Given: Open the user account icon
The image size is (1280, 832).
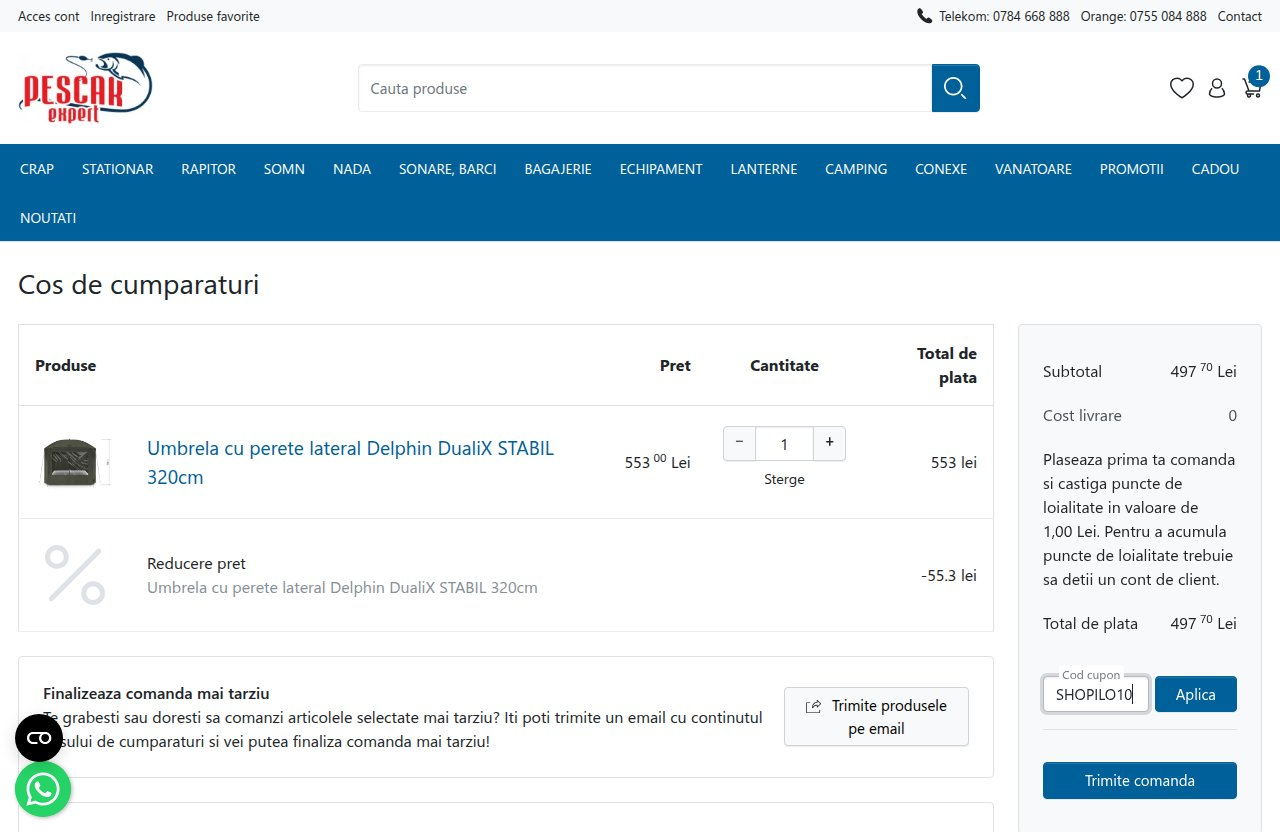Looking at the screenshot, I should pos(1217,88).
